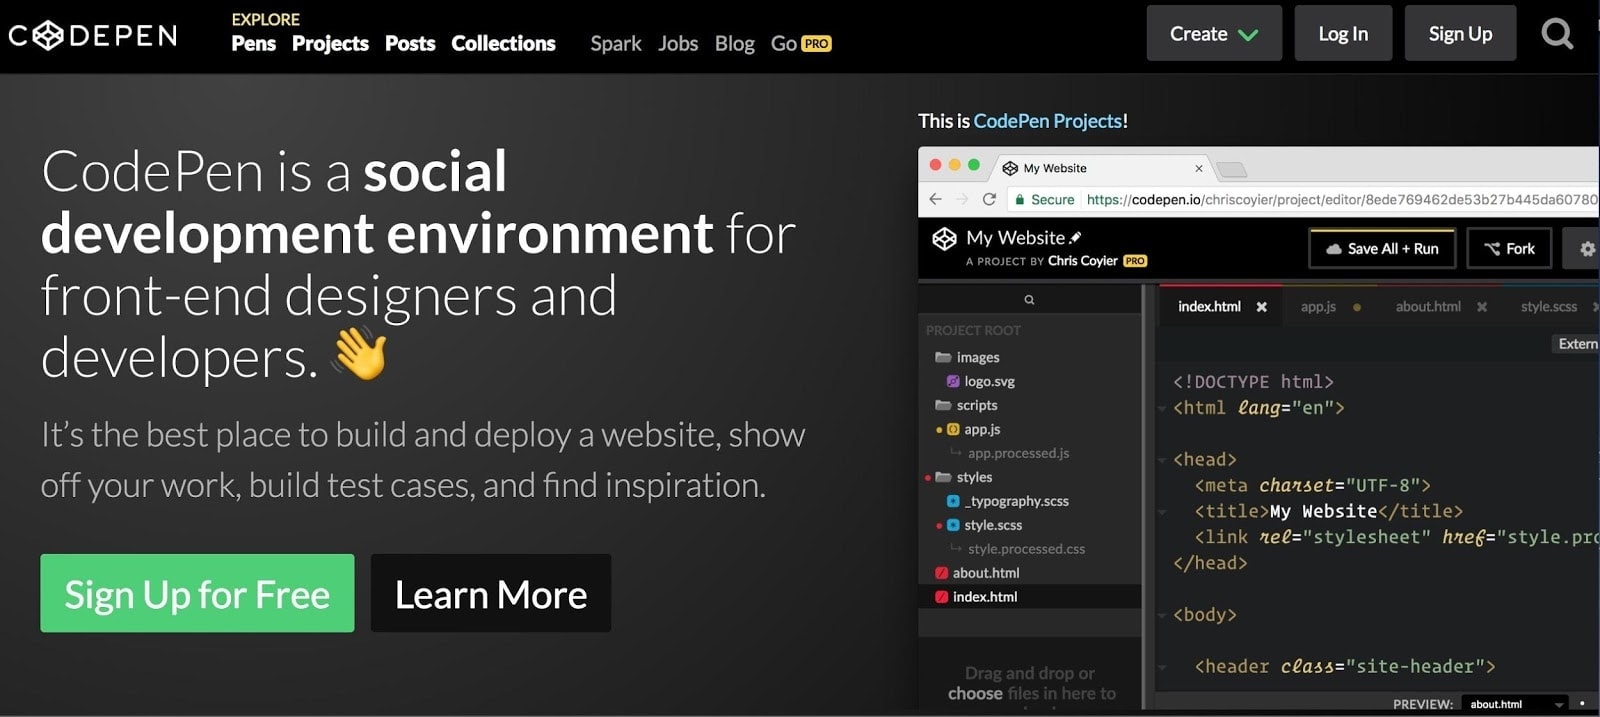Click the green Sign Up for Free button
This screenshot has height=717, width=1600.
[x=197, y=593]
